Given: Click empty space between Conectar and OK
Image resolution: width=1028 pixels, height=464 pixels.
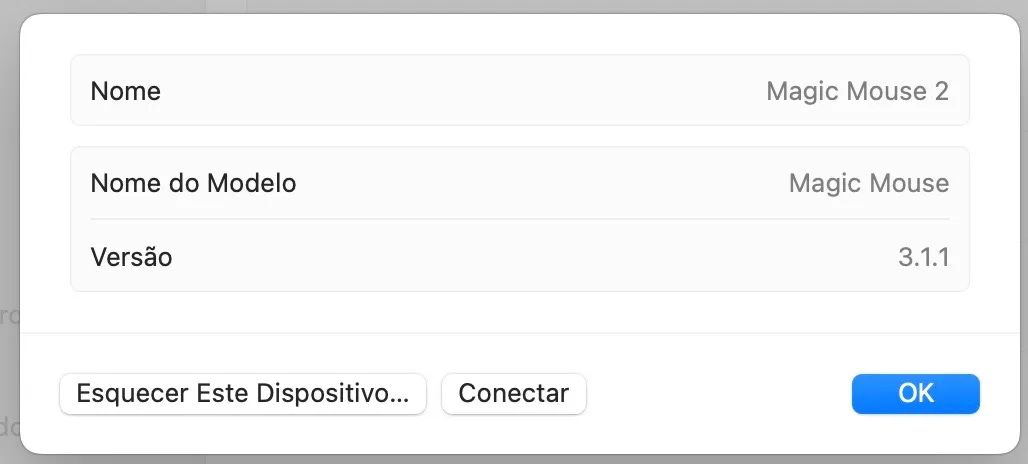Looking at the screenshot, I should 719,394.
